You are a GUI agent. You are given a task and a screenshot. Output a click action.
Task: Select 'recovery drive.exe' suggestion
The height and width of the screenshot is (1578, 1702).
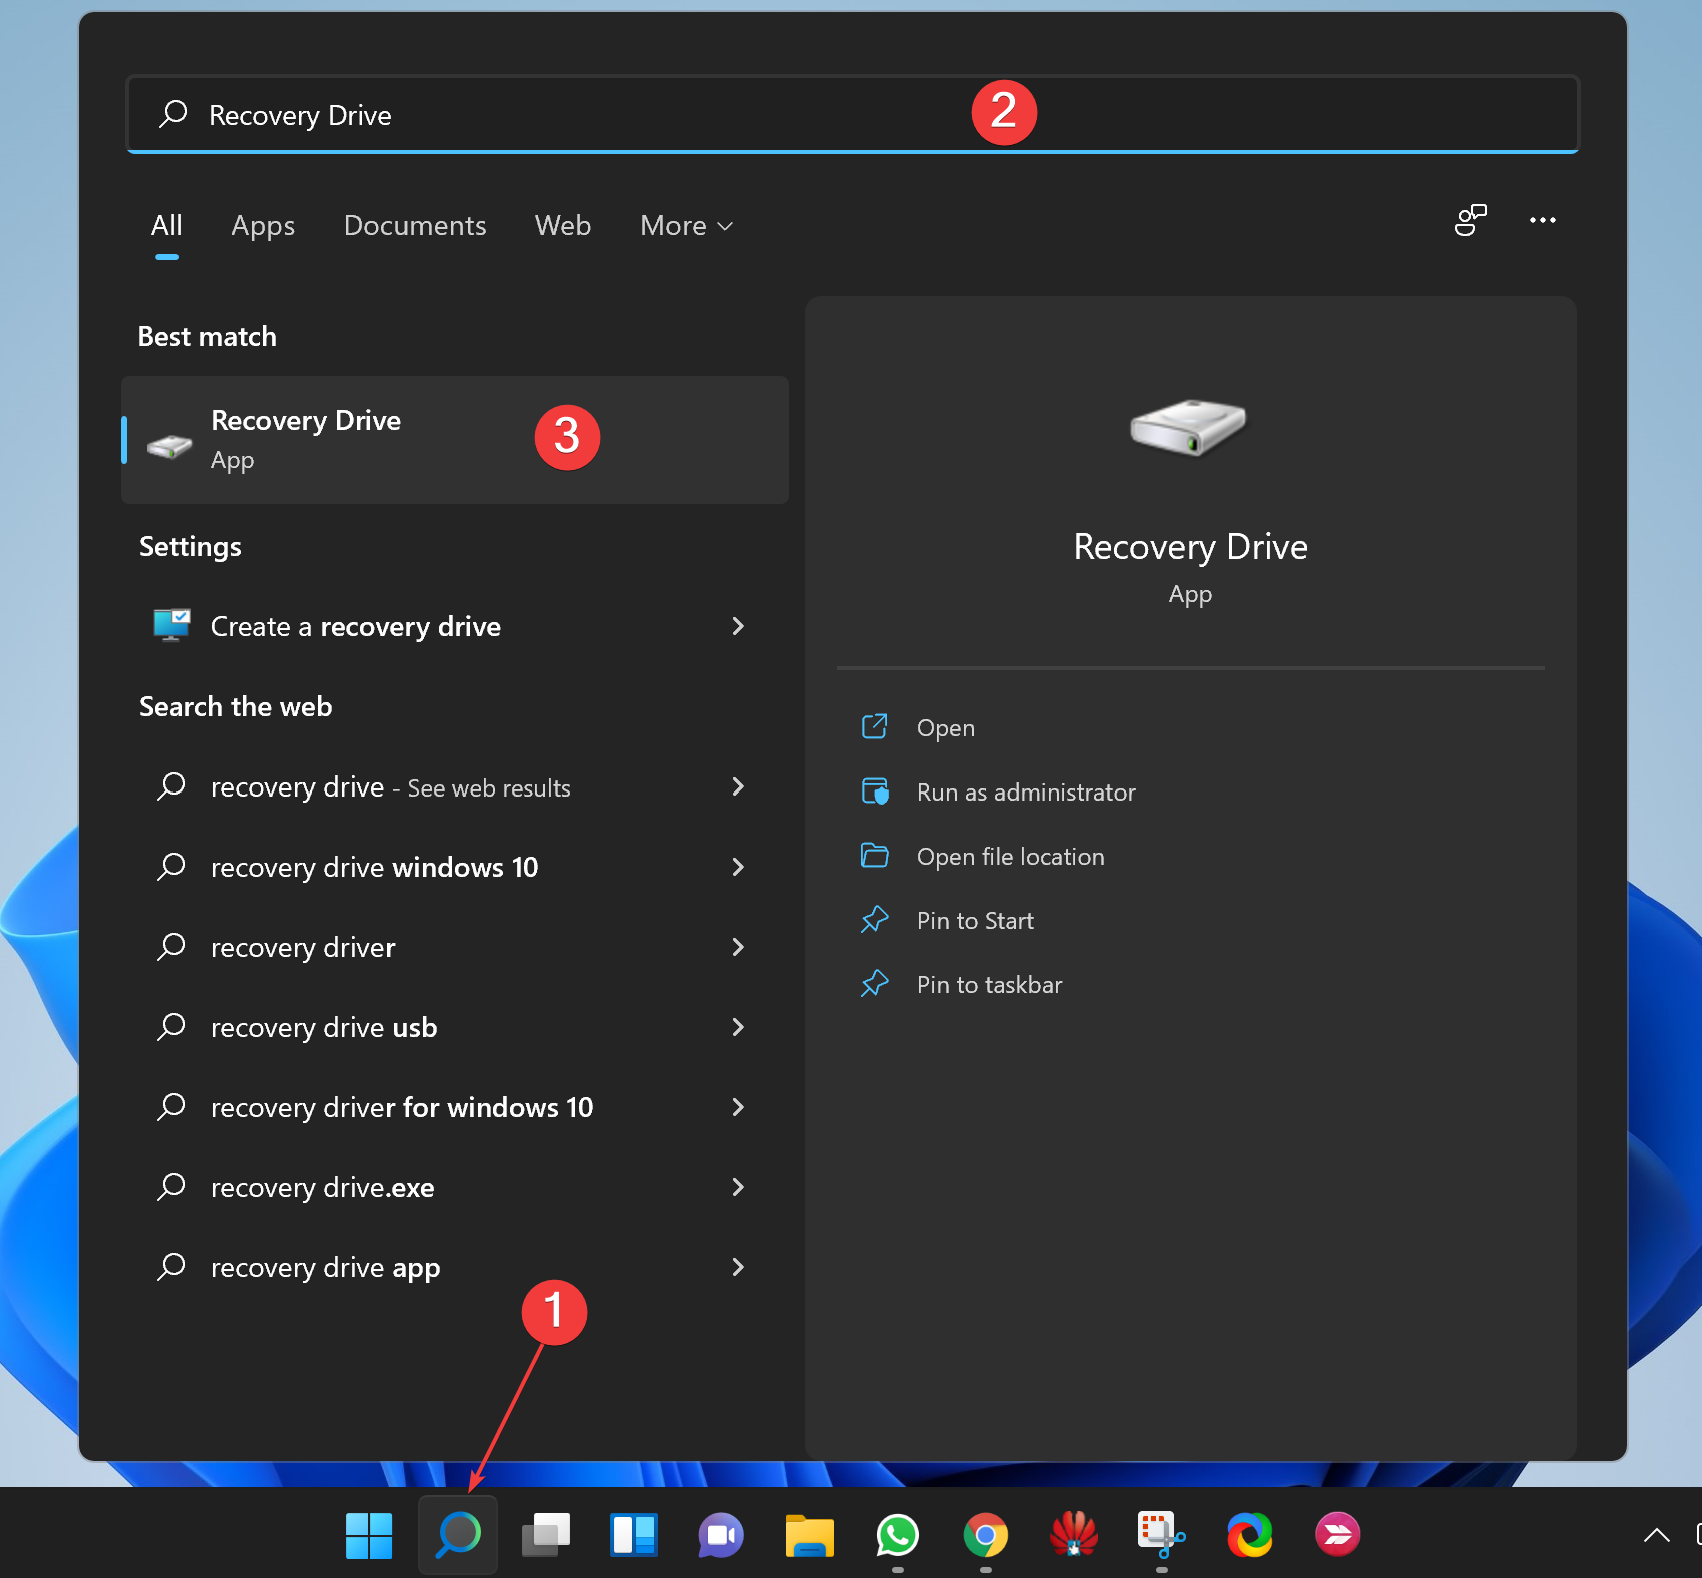455,1187
